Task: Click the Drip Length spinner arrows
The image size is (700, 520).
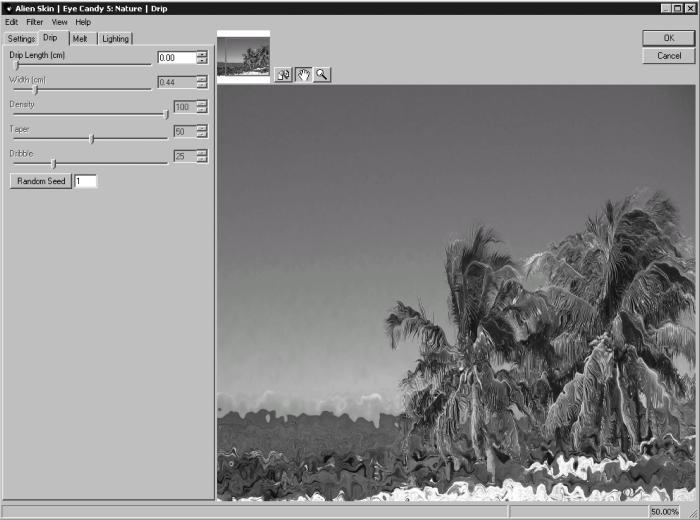Action: tap(202, 57)
